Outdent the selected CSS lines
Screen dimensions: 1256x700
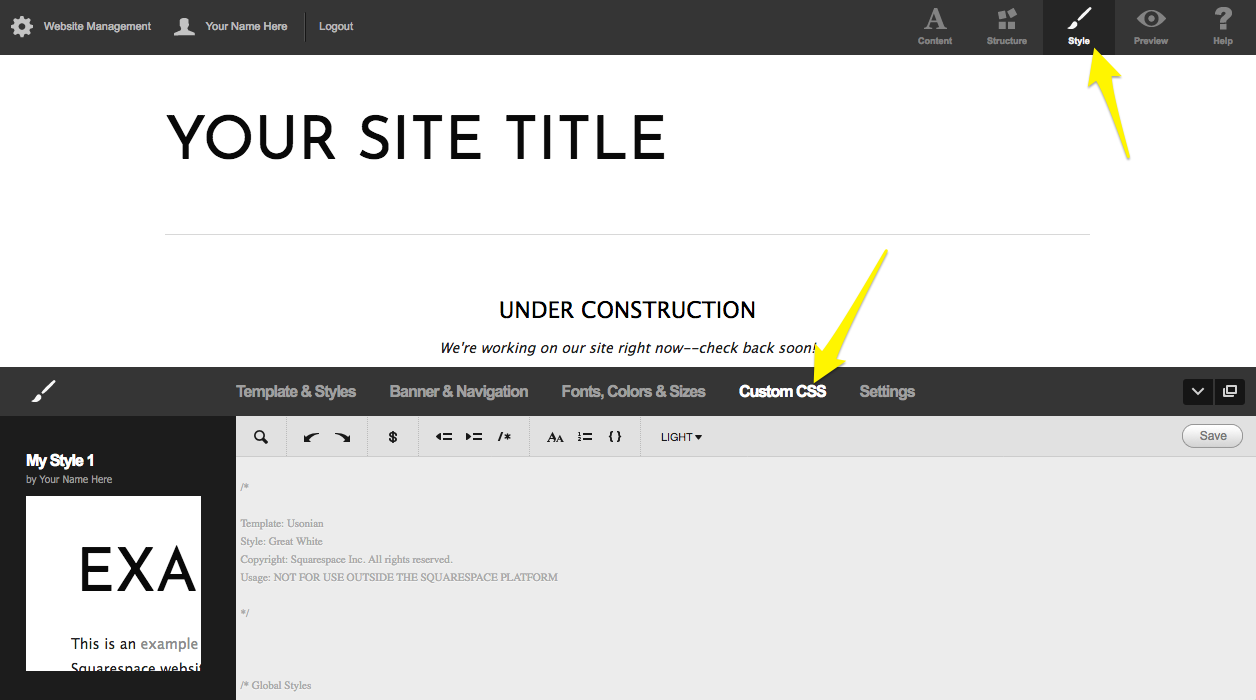[x=444, y=437]
